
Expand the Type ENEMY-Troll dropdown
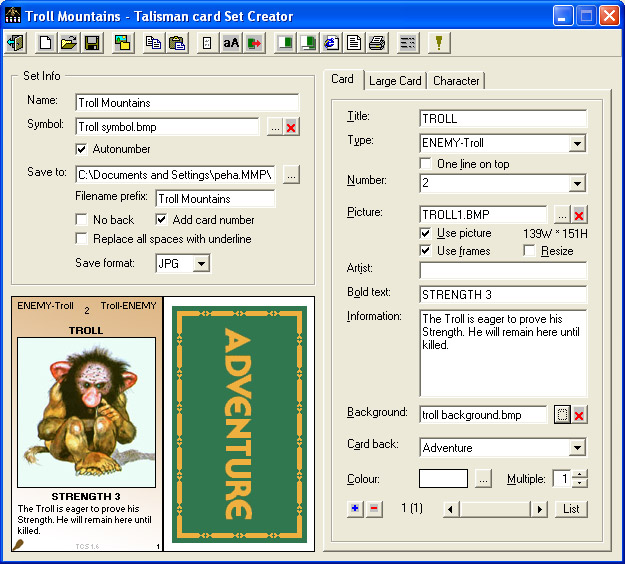[x=577, y=143]
